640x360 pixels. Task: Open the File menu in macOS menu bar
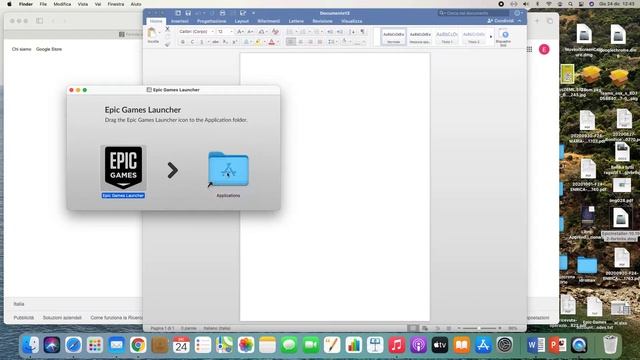(x=43, y=4)
